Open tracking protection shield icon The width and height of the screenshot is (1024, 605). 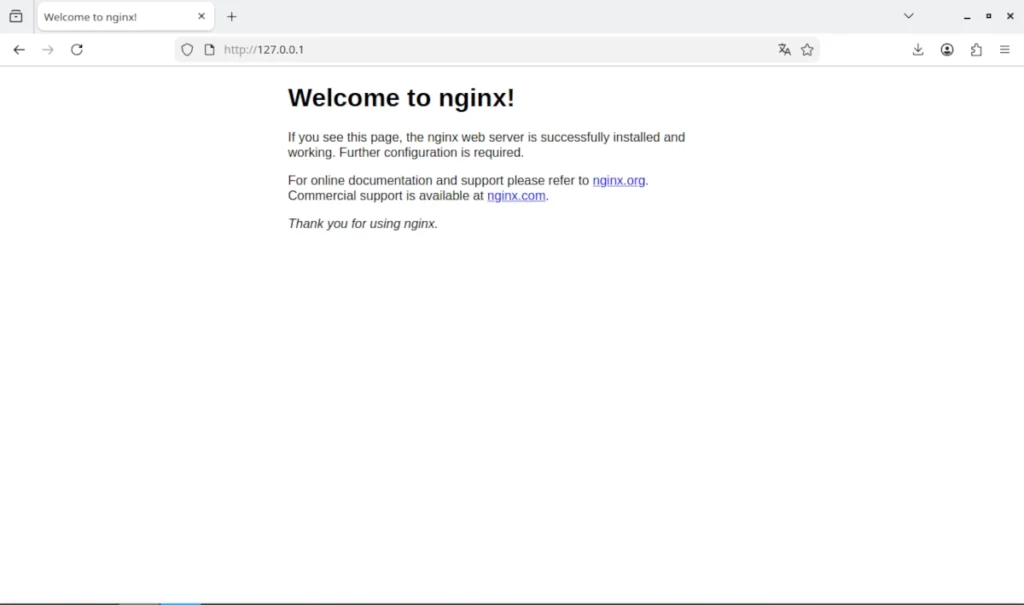point(187,50)
